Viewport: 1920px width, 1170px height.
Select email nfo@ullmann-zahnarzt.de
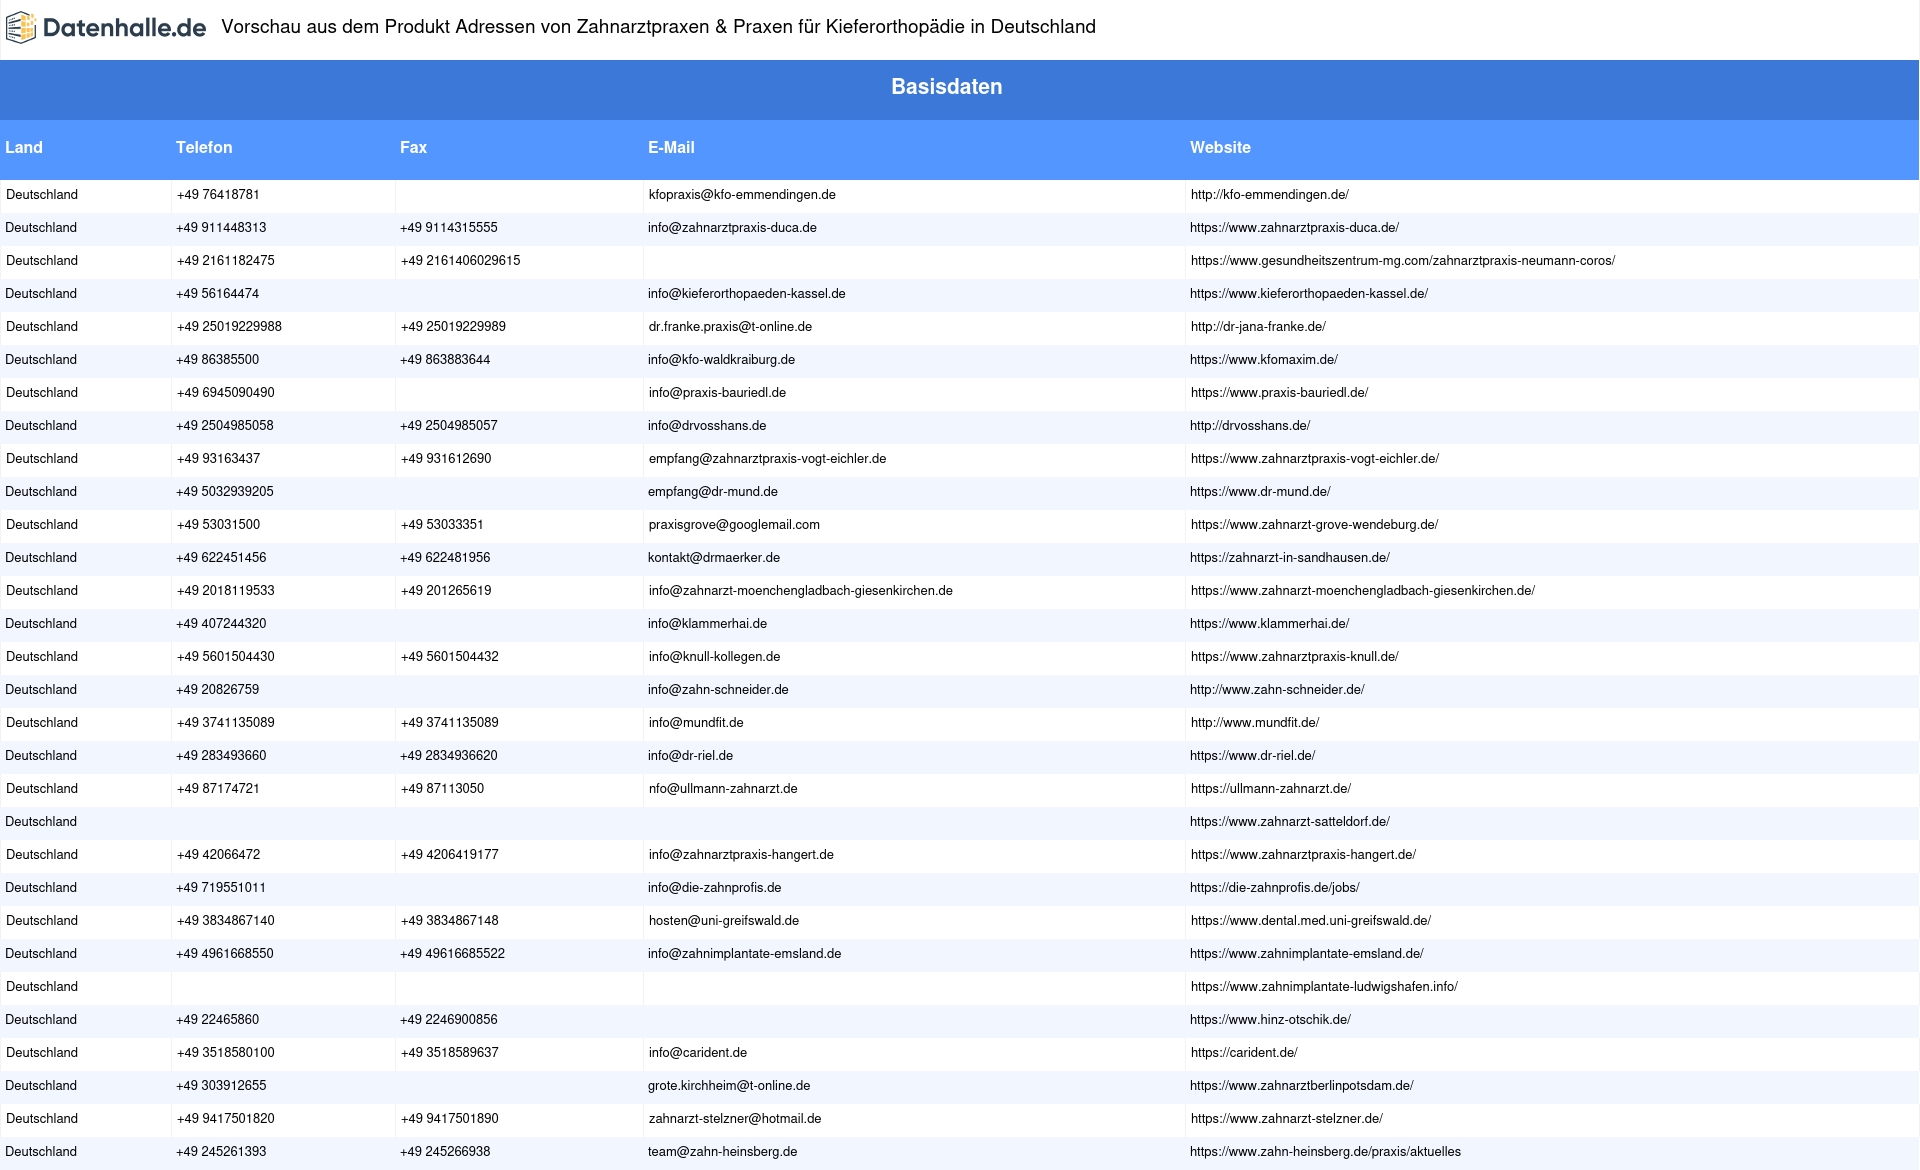coord(723,789)
